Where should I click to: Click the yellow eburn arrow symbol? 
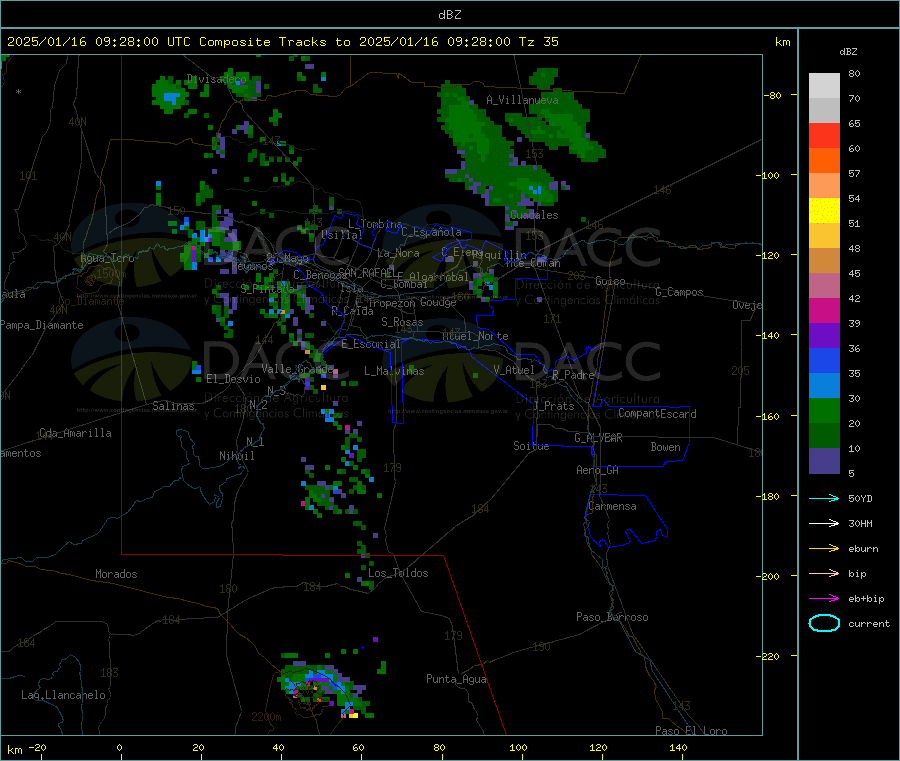click(x=824, y=549)
